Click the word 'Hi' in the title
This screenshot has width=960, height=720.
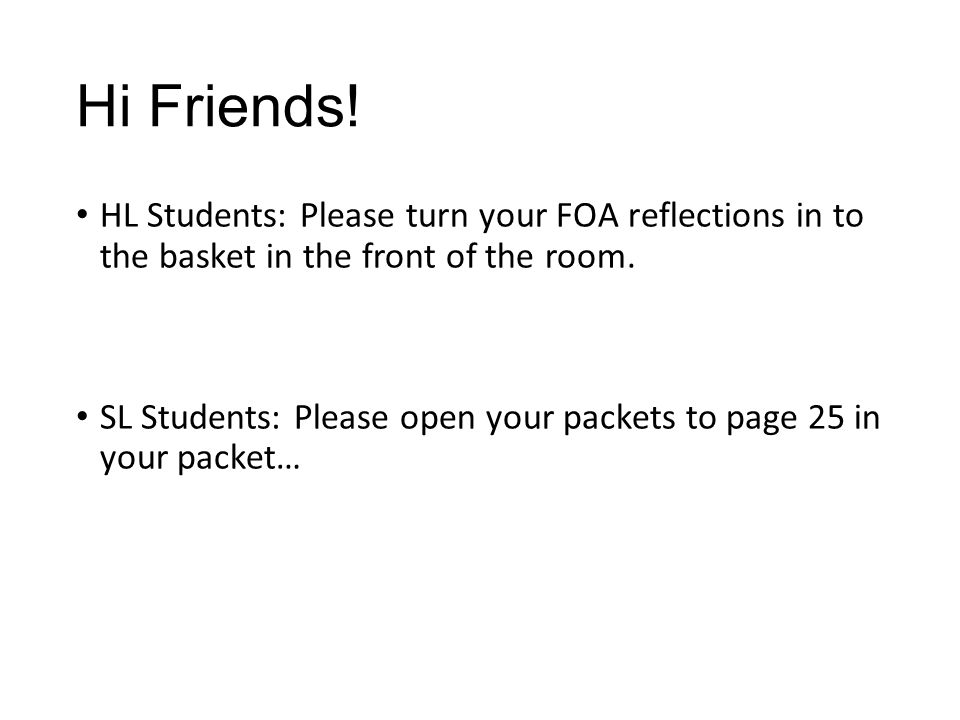click(x=103, y=105)
